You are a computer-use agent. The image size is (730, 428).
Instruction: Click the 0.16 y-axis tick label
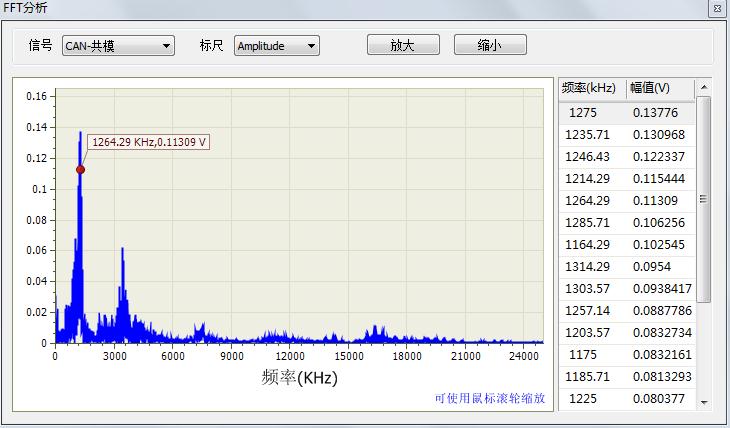(x=36, y=96)
